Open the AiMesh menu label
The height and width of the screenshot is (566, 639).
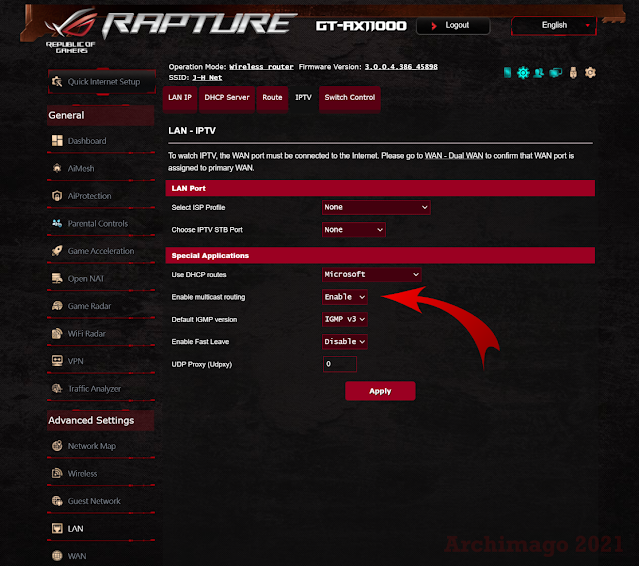tap(81, 168)
